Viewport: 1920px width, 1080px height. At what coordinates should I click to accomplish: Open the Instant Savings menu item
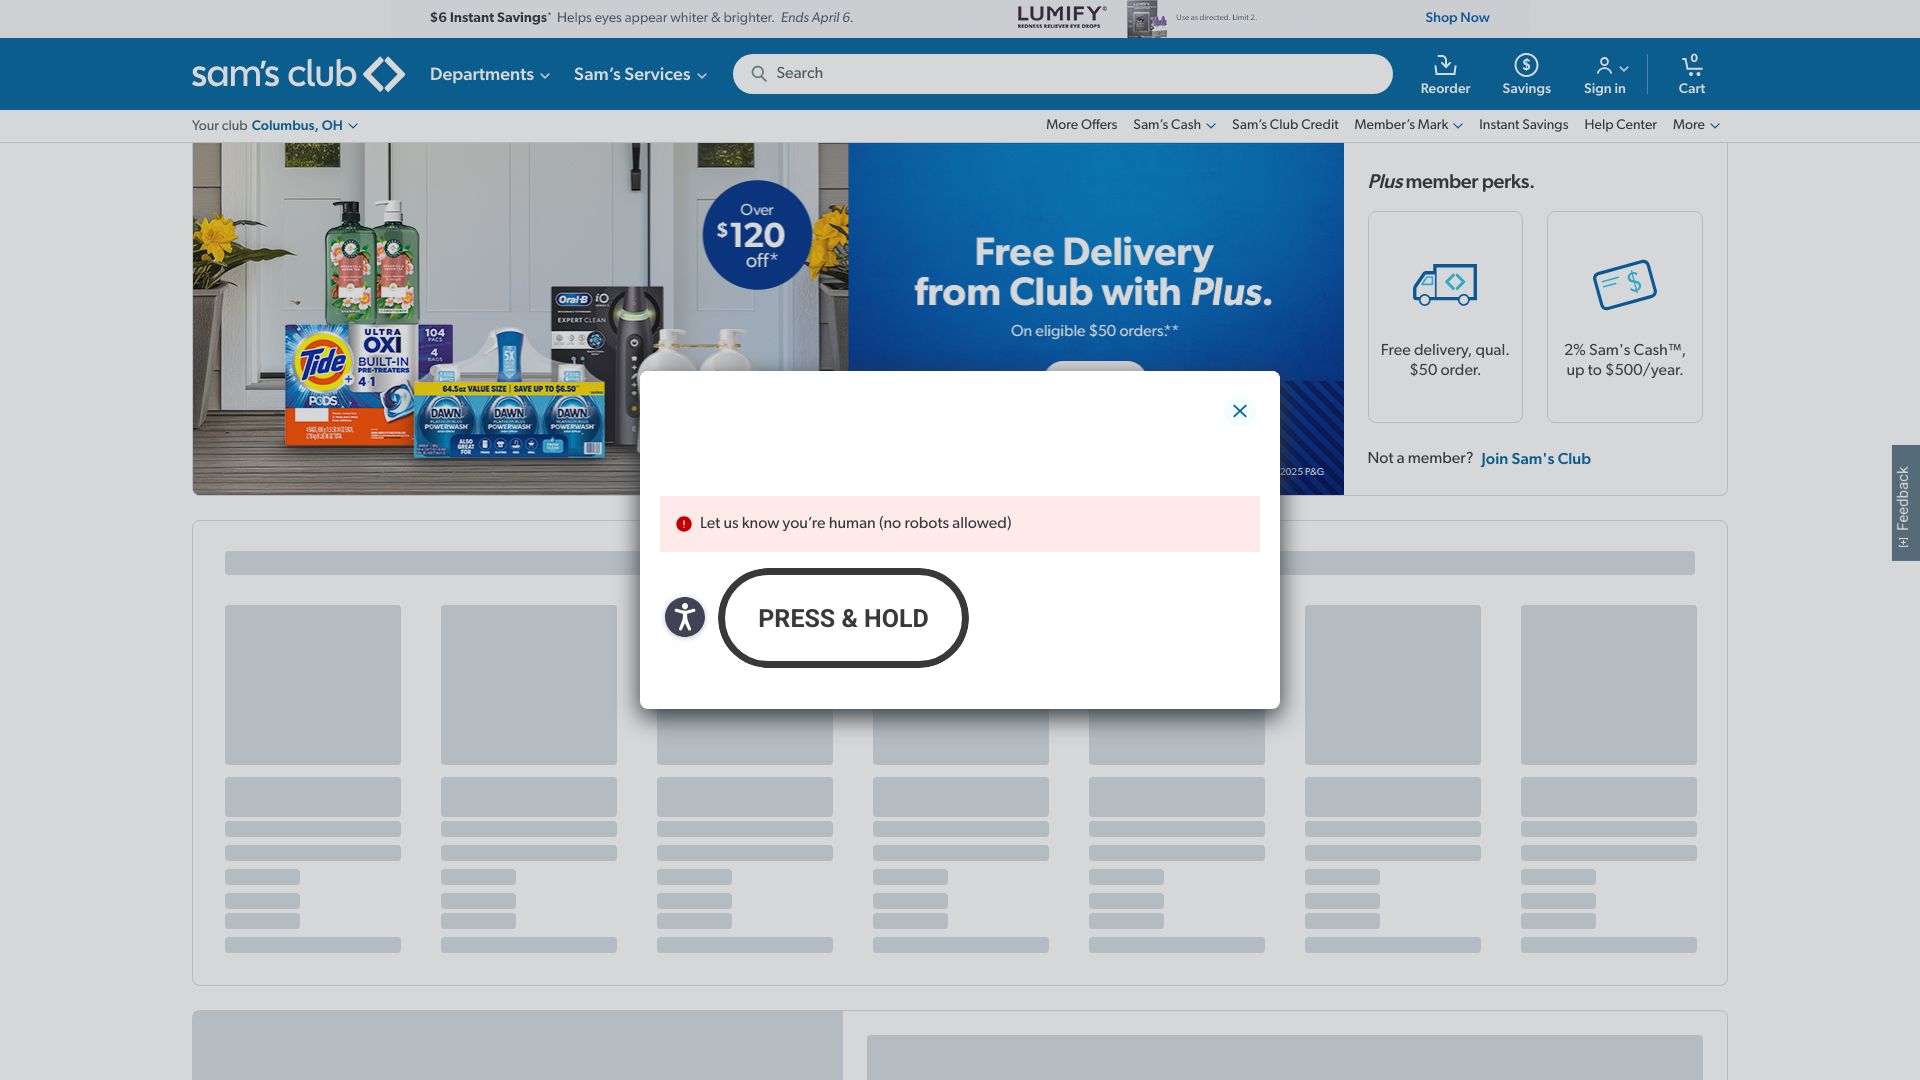pos(1523,125)
